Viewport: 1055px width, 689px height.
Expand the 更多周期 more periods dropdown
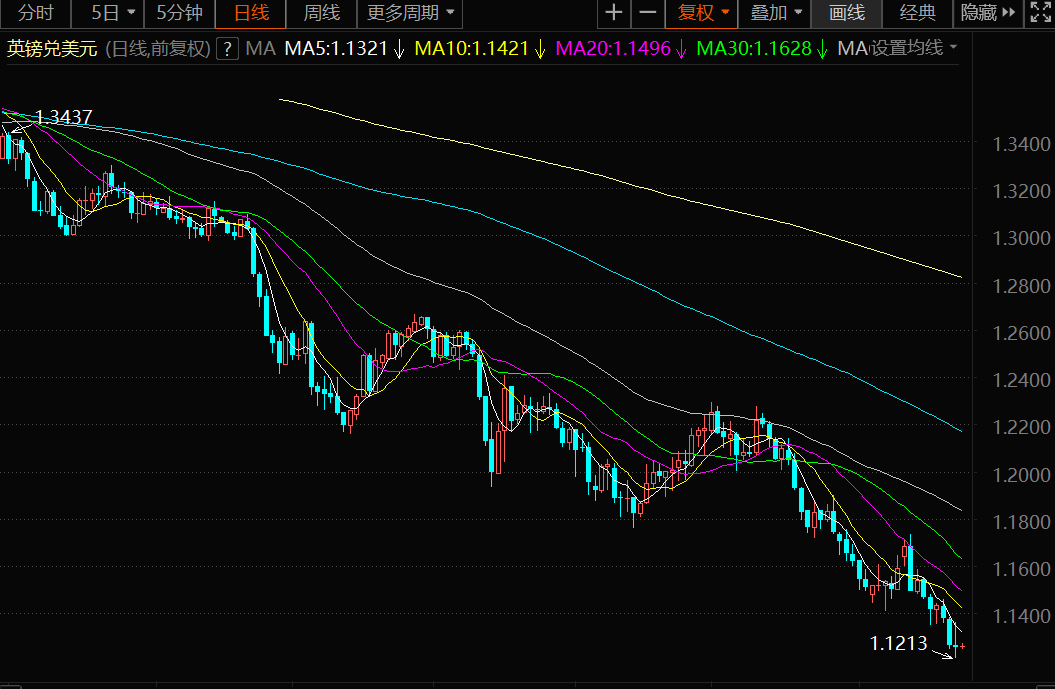point(410,13)
